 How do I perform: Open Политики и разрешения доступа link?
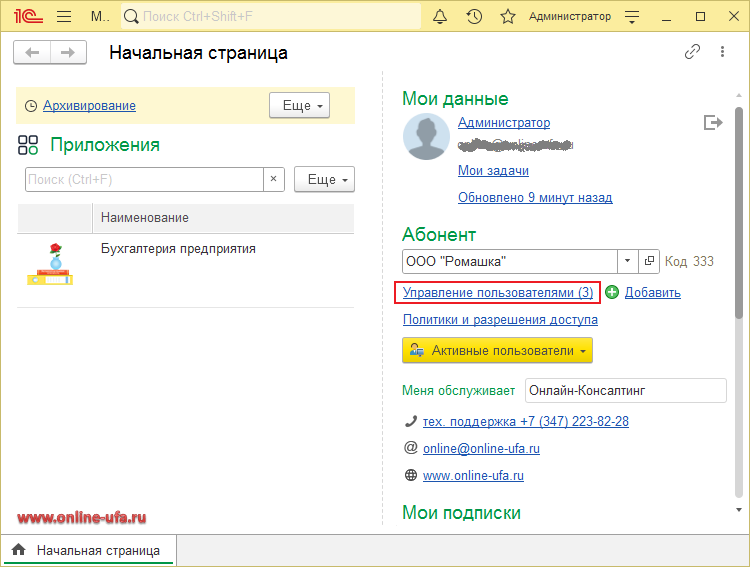[x=500, y=320]
